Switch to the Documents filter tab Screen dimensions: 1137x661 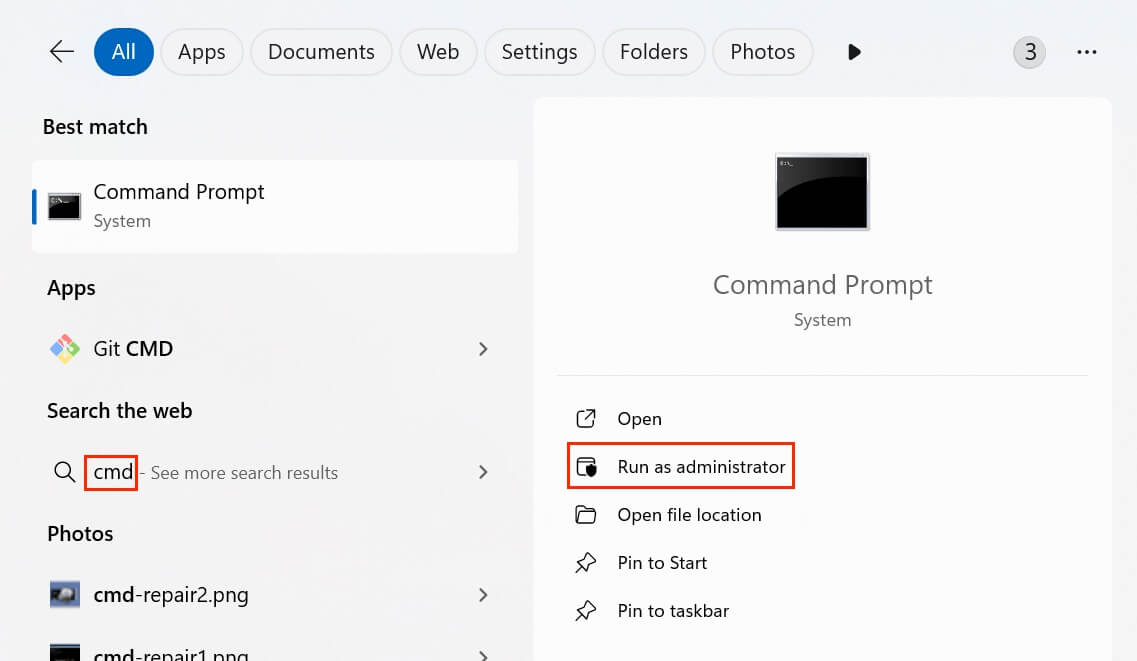(320, 51)
